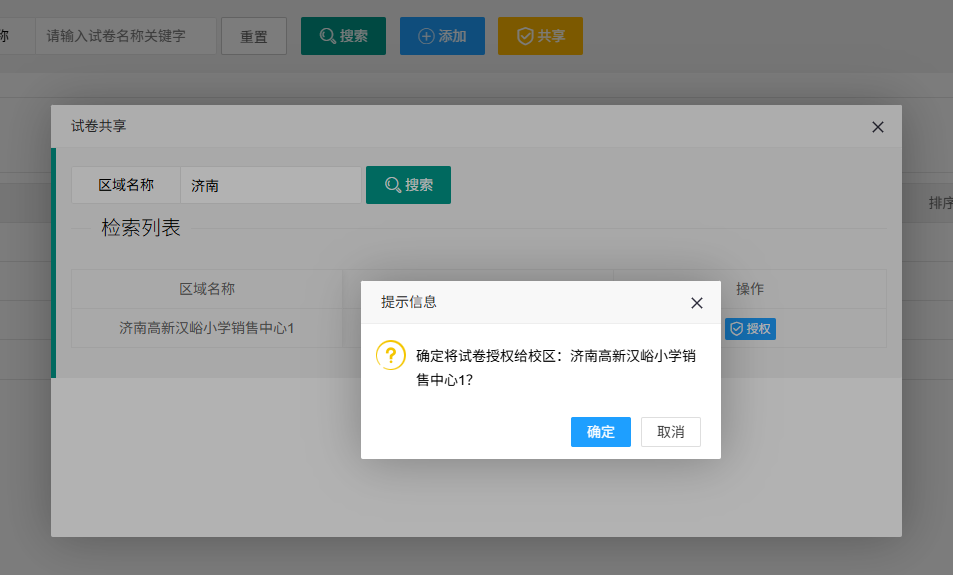Click the yellow 共享 shield button
Image resolution: width=953 pixels, height=575 pixels.
click(540, 36)
